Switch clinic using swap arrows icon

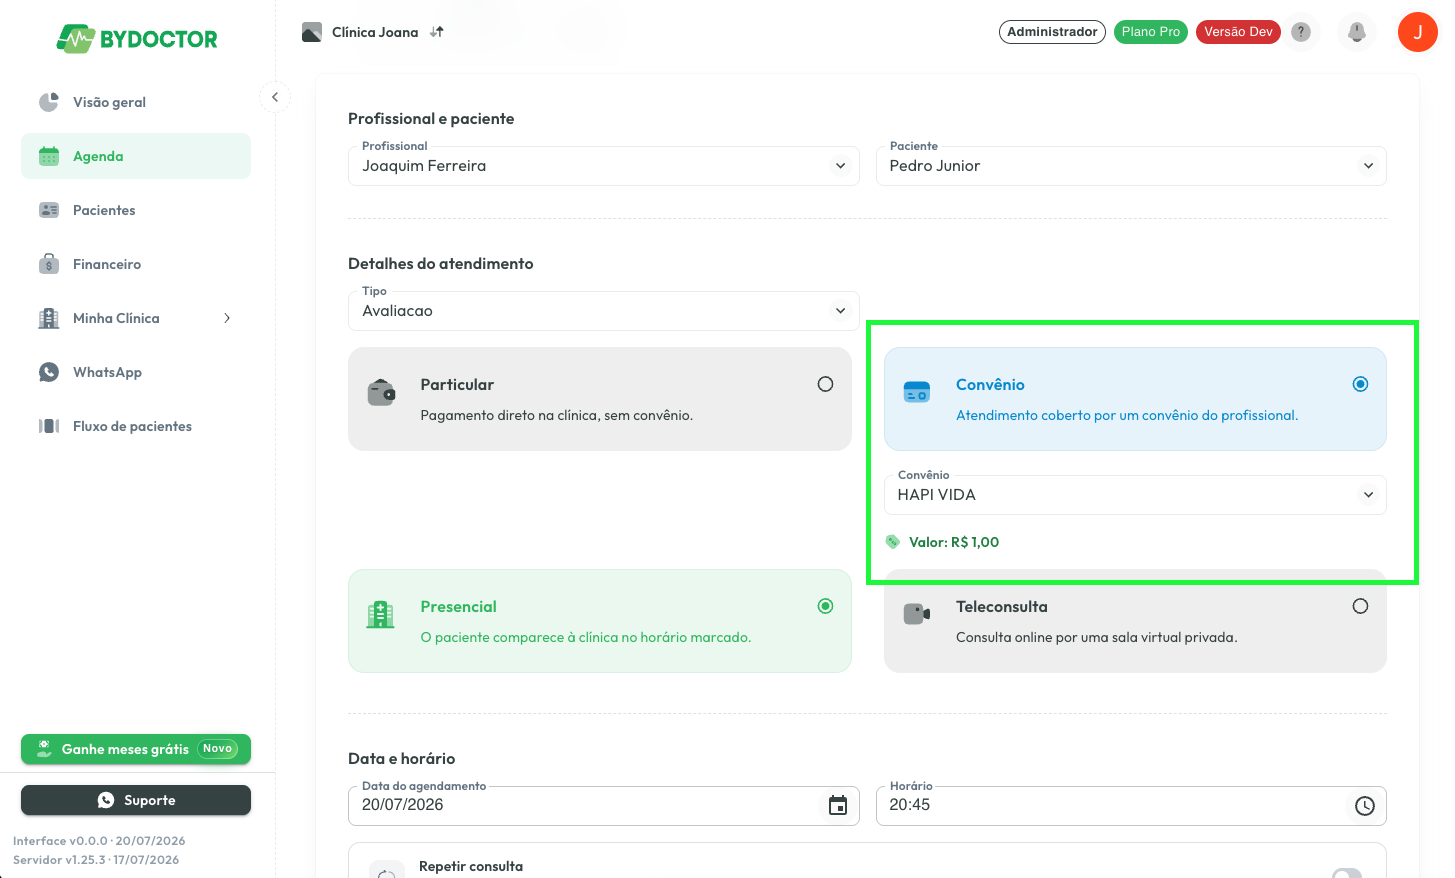click(x=437, y=32)
